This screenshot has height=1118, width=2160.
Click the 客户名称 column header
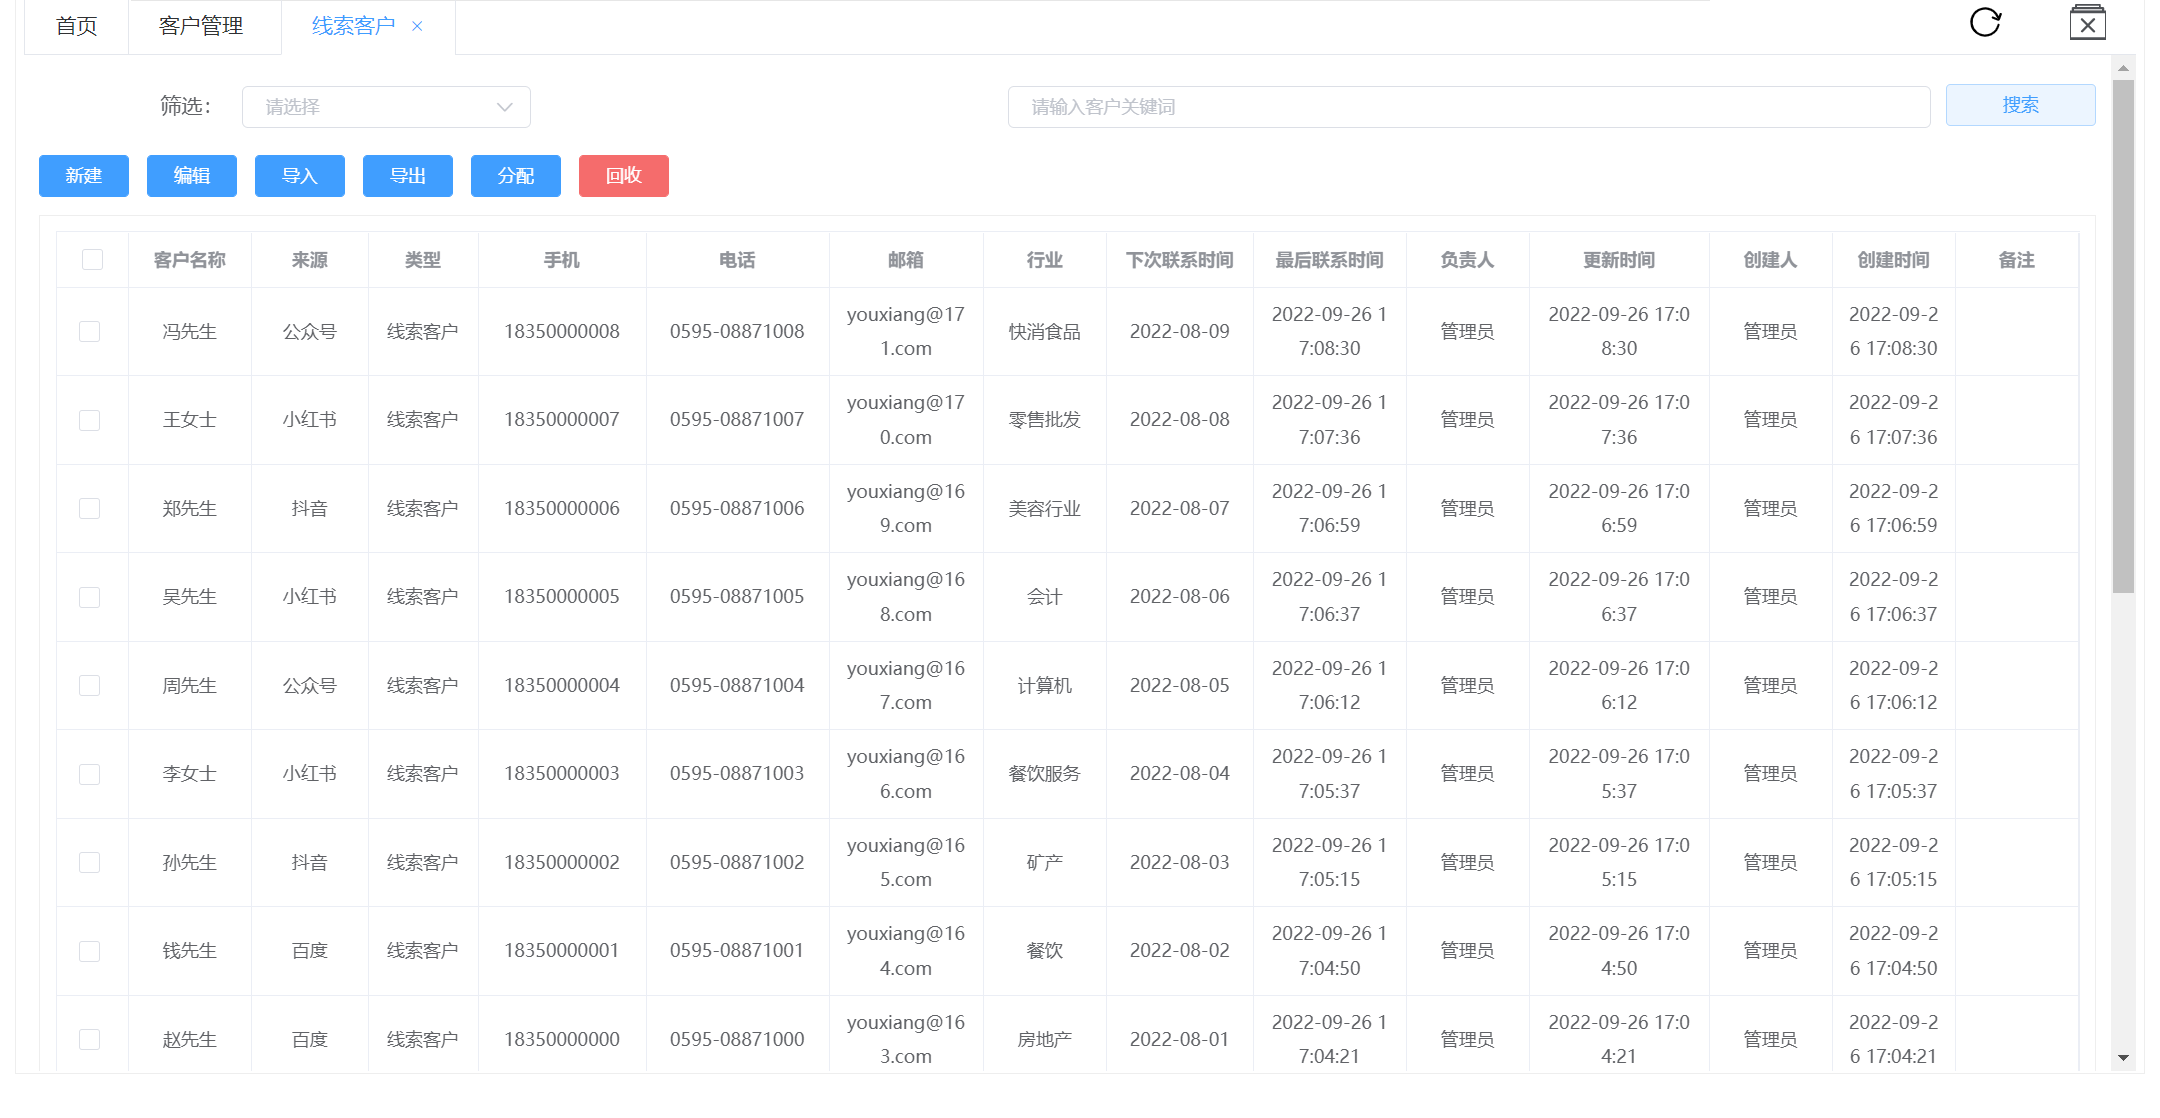coord(189,260)
